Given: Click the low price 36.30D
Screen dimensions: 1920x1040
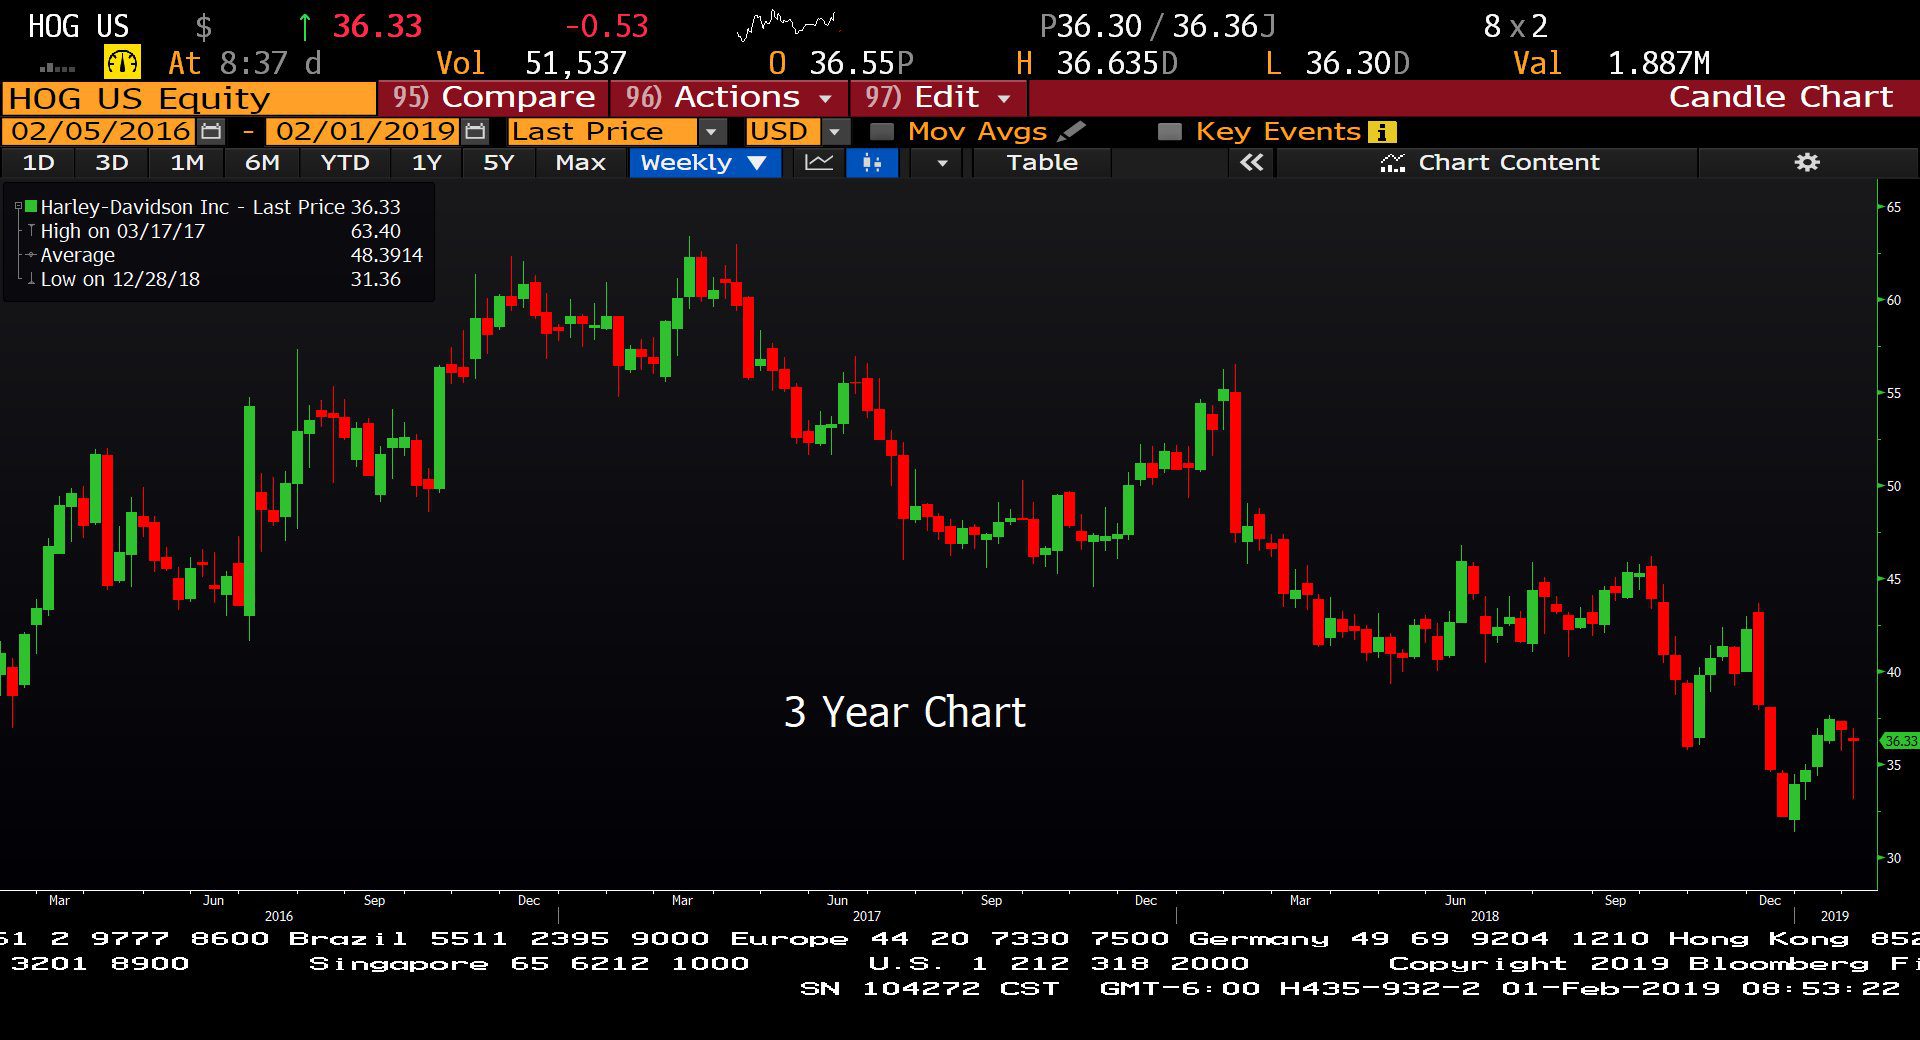Looking at the screenshot, I should (x=1357, y=63).
